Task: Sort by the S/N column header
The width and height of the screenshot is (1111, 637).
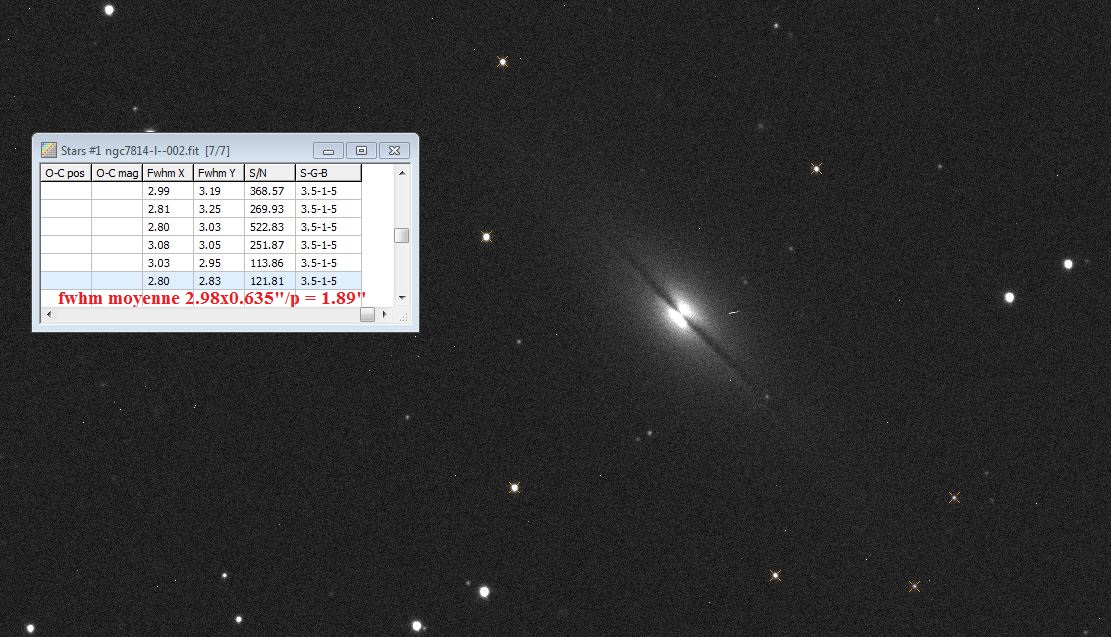Action: (x=270, y=173)
